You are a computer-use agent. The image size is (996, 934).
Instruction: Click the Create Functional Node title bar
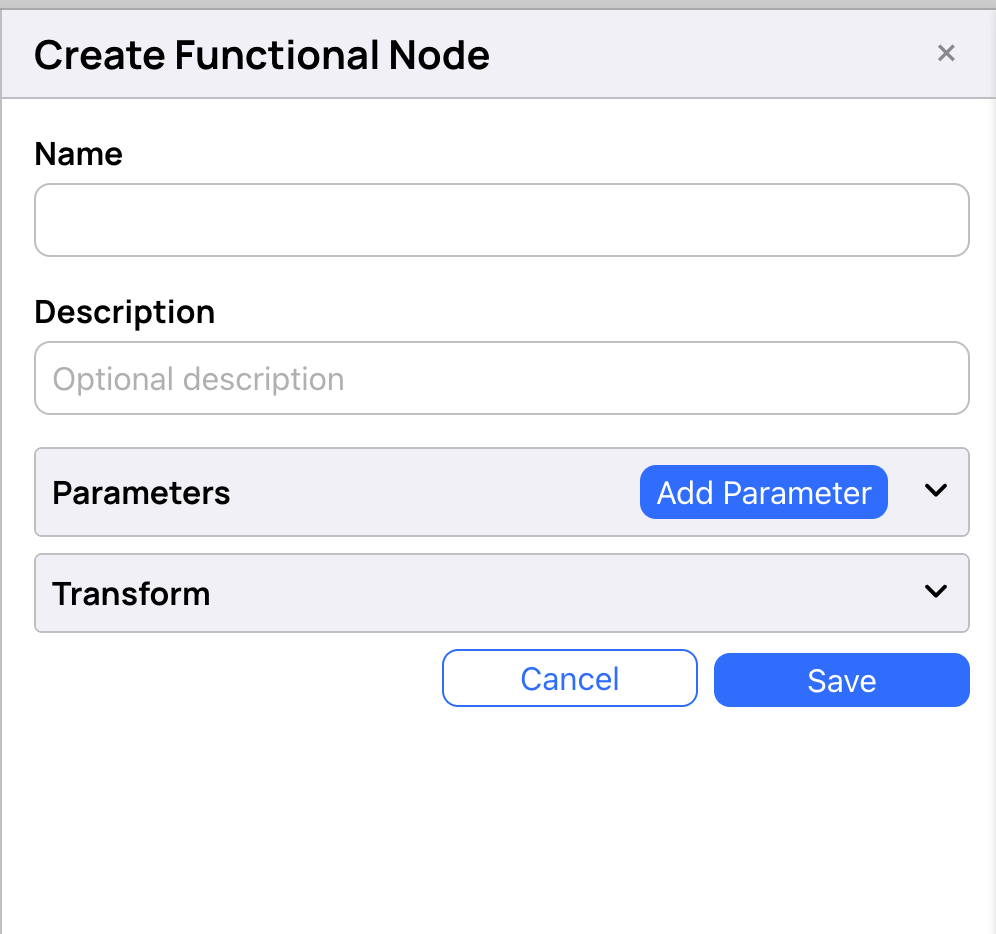[x=262, y=55]
